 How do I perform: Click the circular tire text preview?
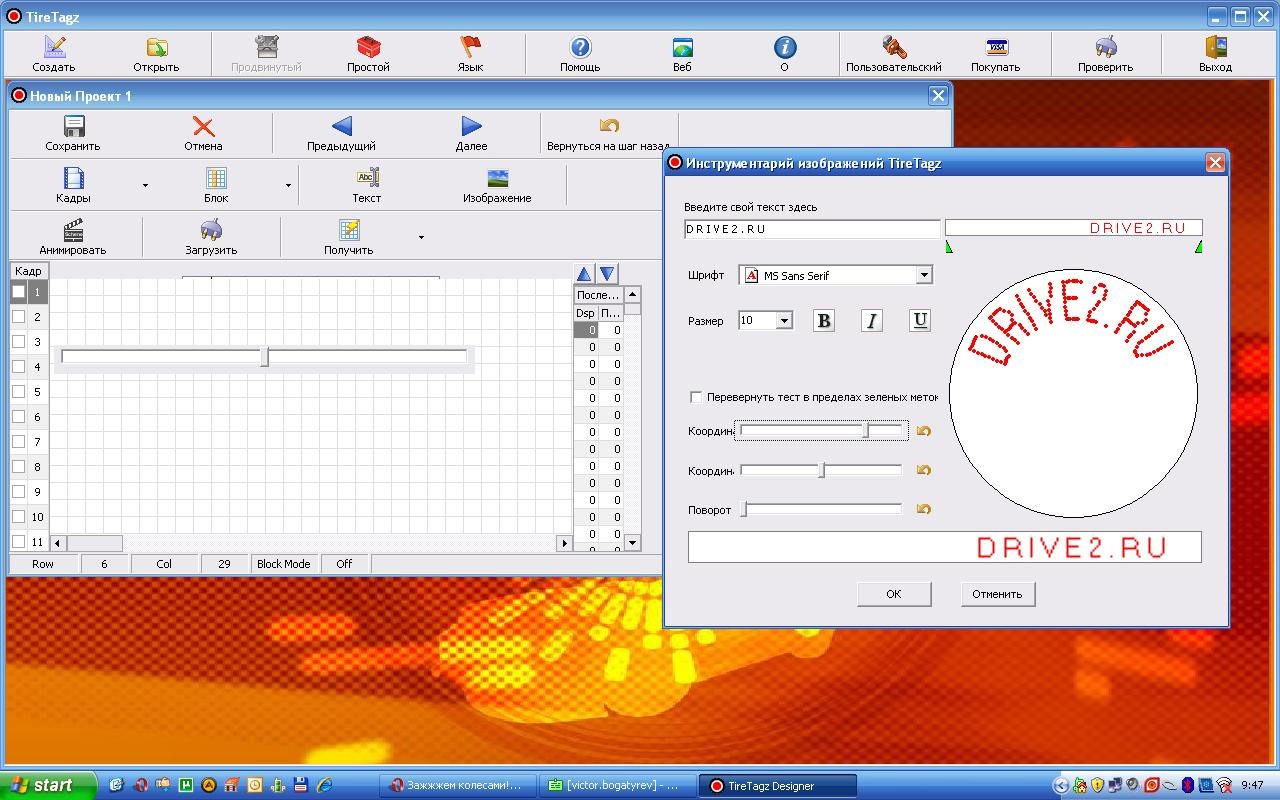(1074, 393)
